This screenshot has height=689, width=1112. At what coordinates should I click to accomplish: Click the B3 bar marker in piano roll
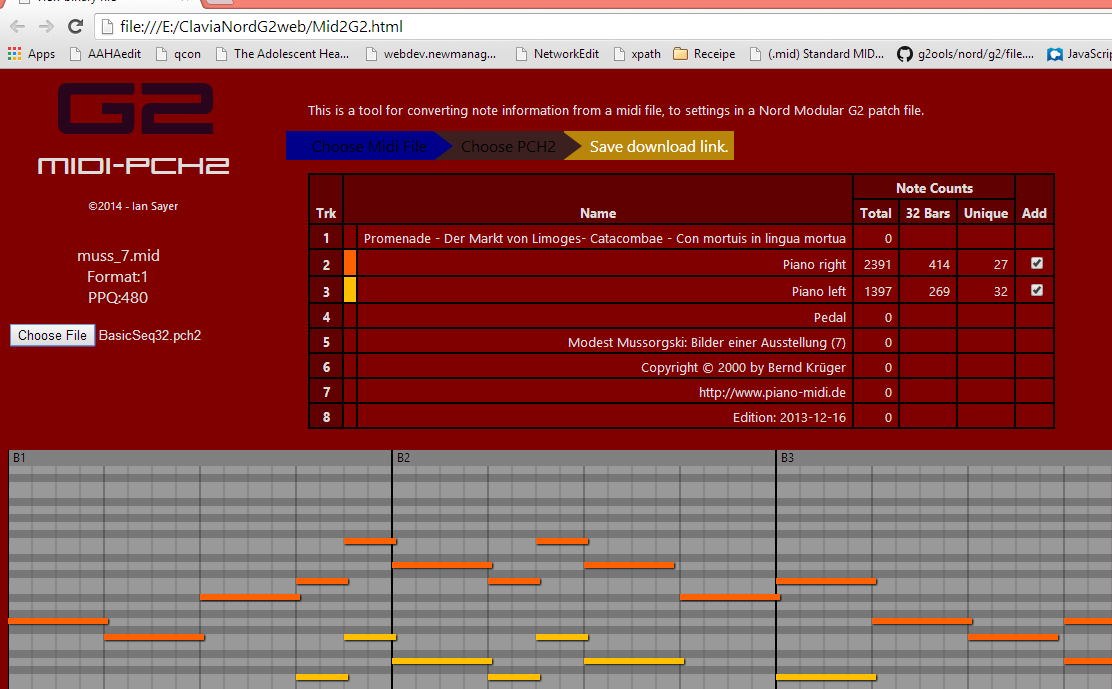(x=788, y=458)
